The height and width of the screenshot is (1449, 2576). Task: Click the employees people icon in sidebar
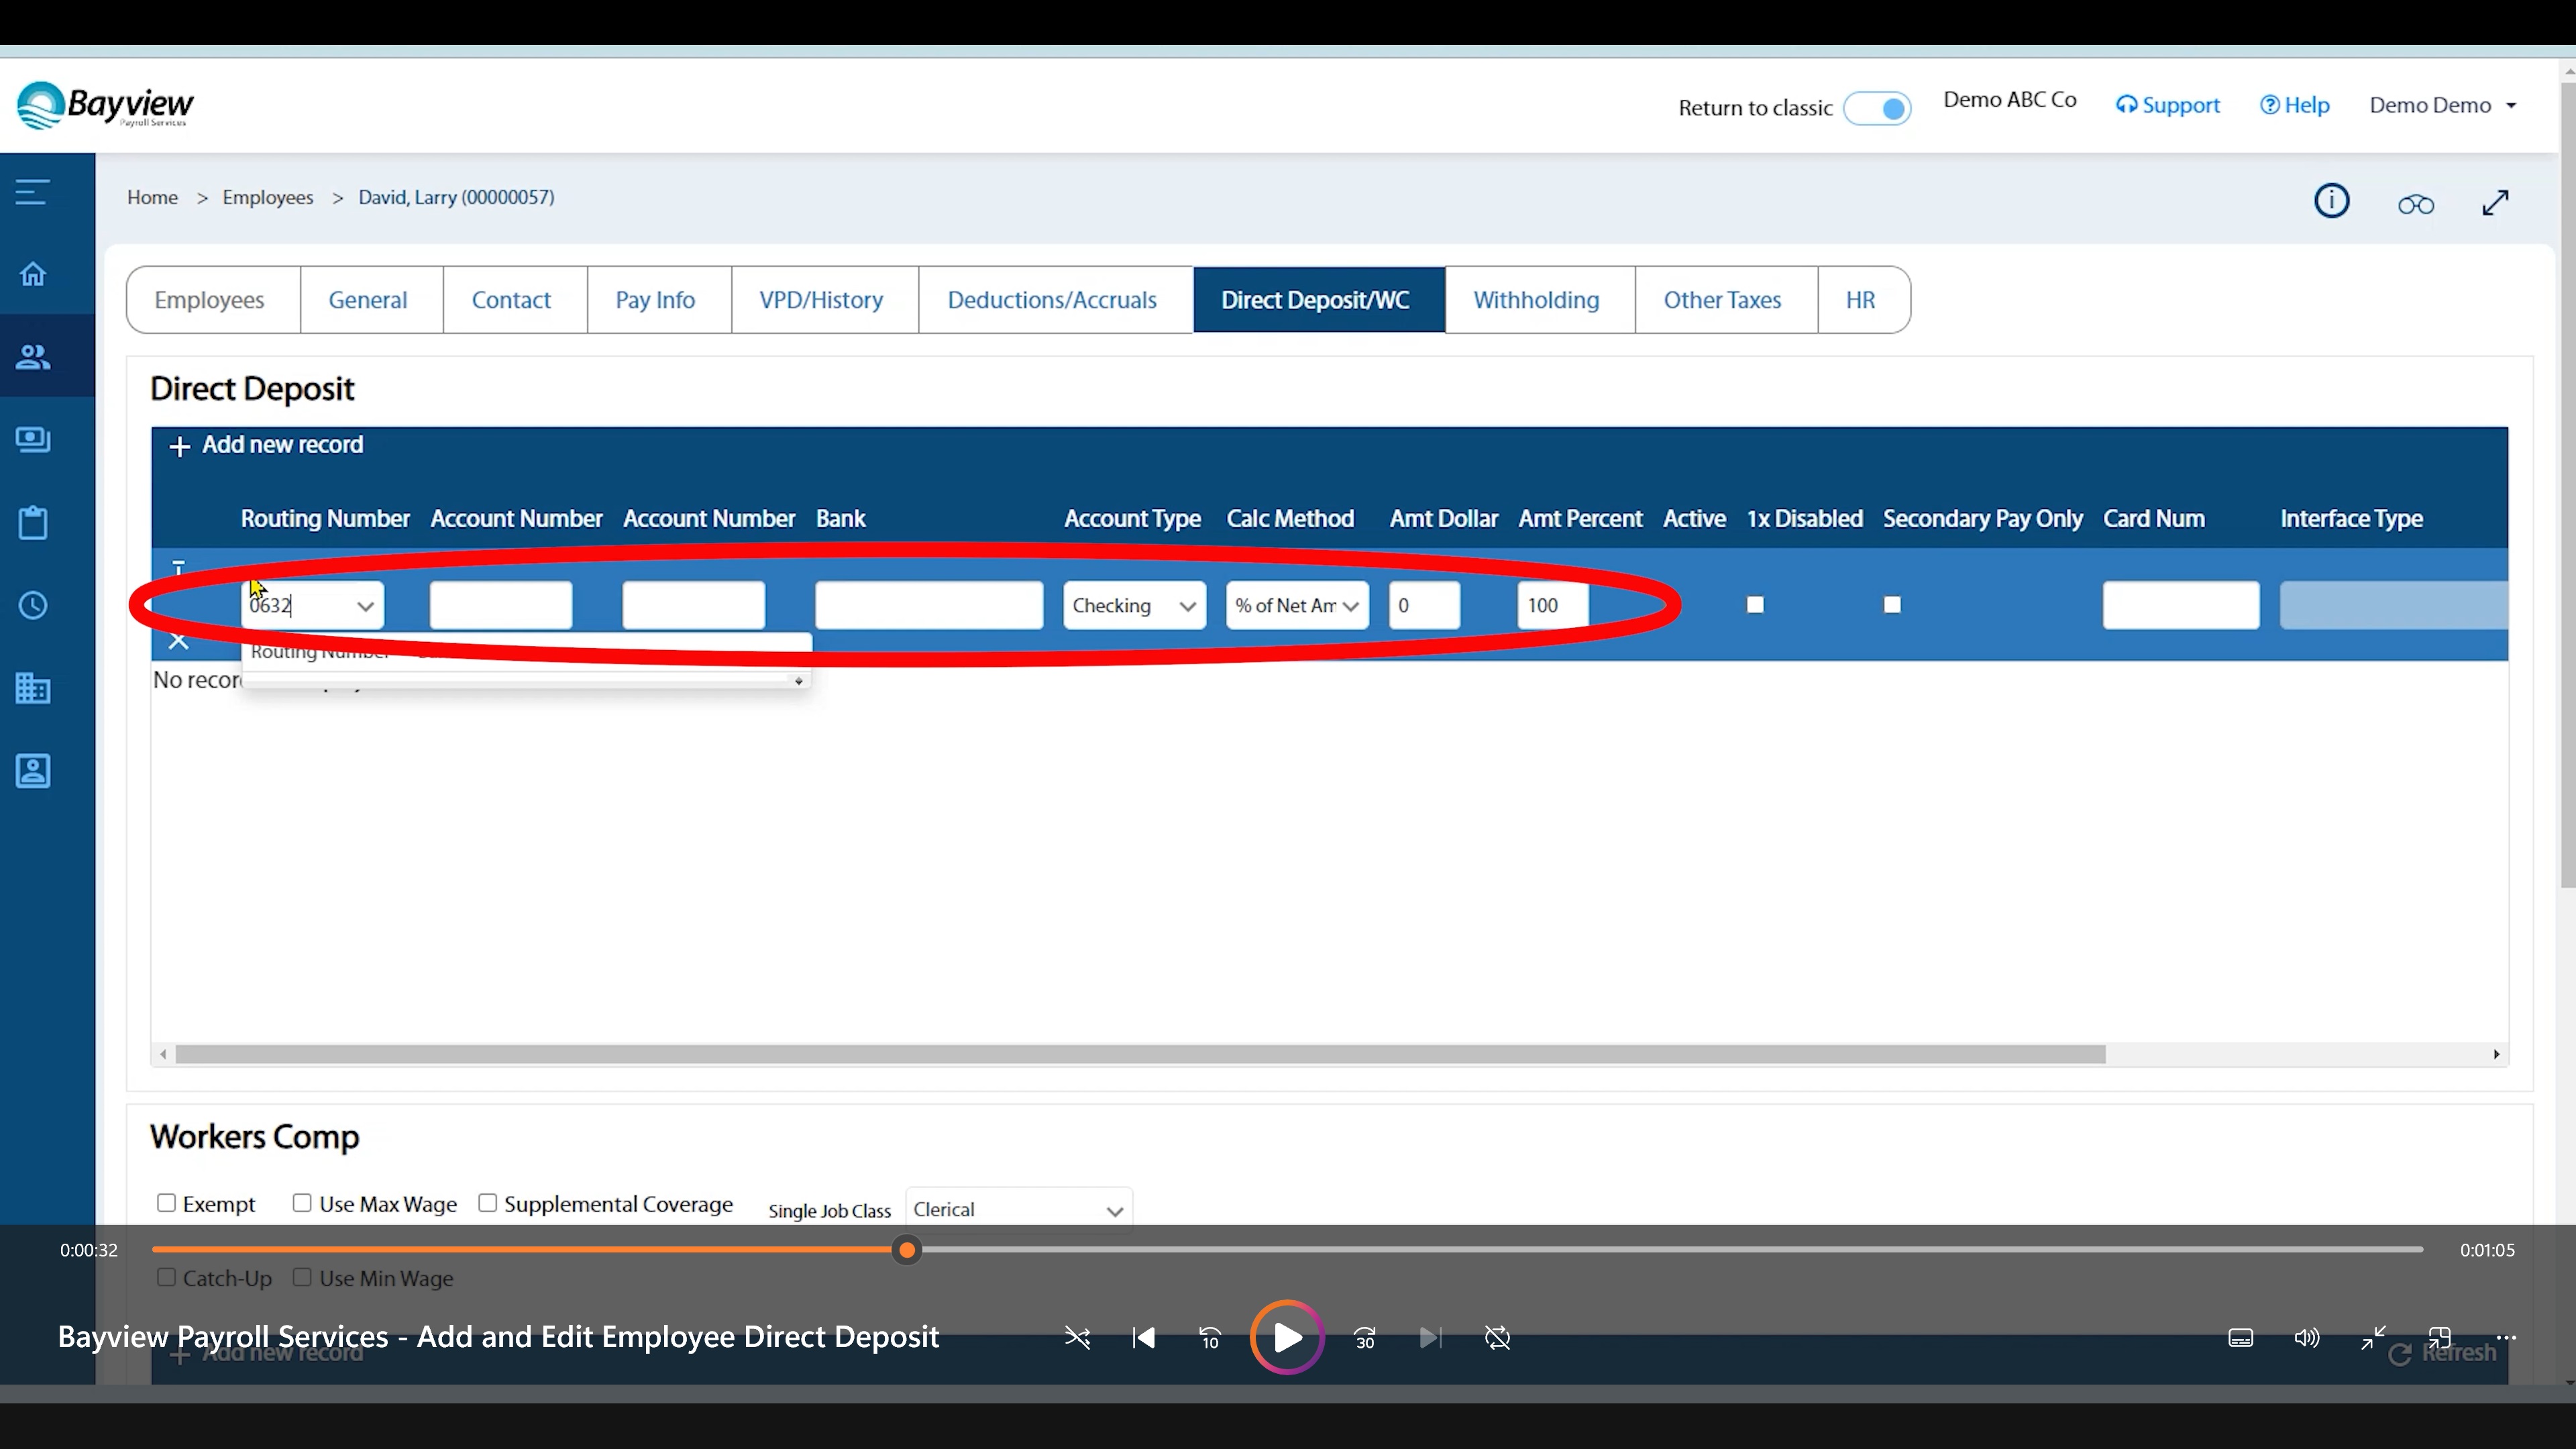pyautogui.click(x=33, y=357)
